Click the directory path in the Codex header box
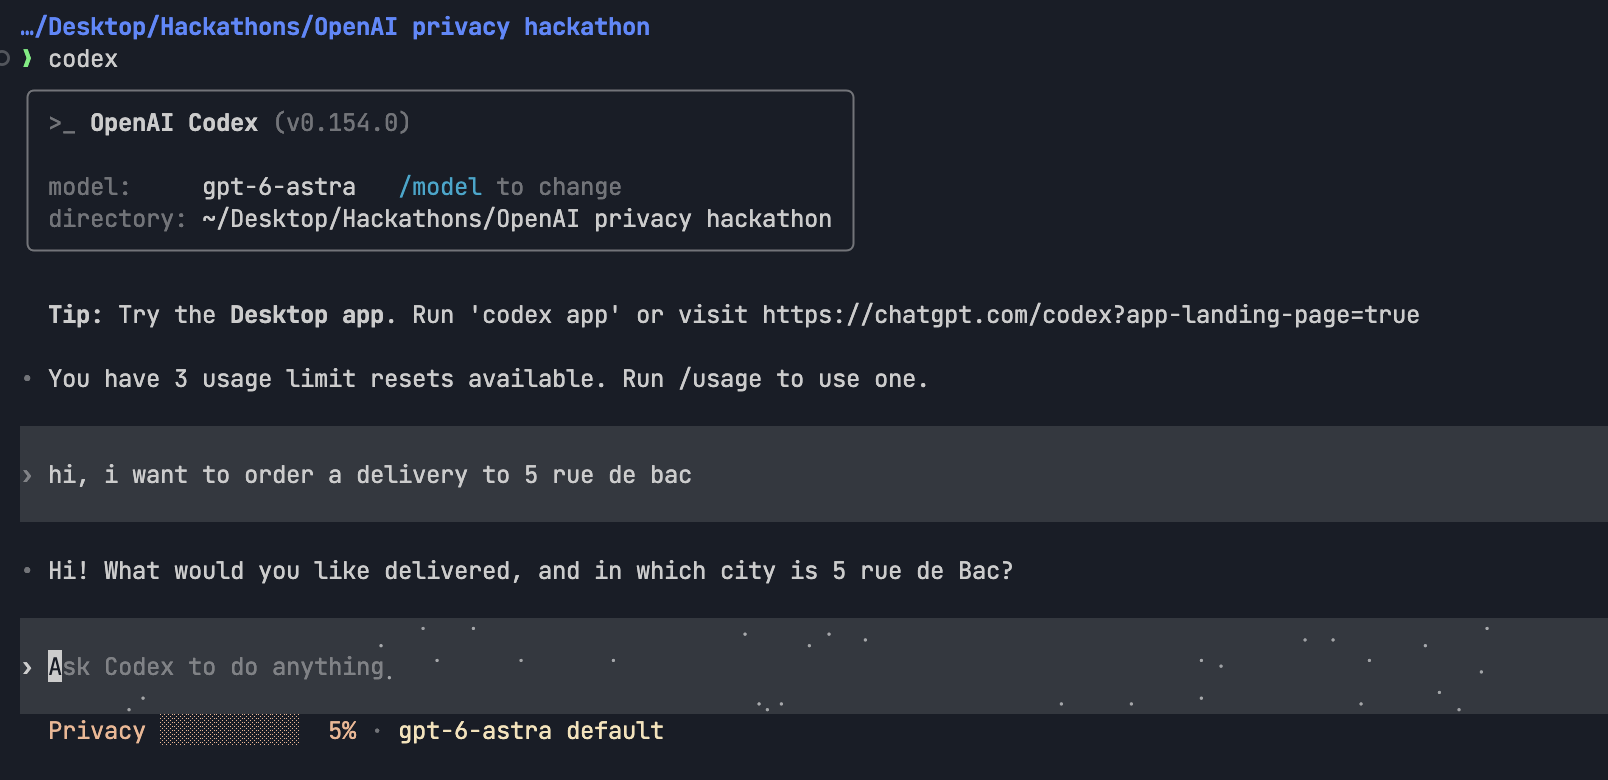This screenshot has height=780, width=1608. pos(517,219)
